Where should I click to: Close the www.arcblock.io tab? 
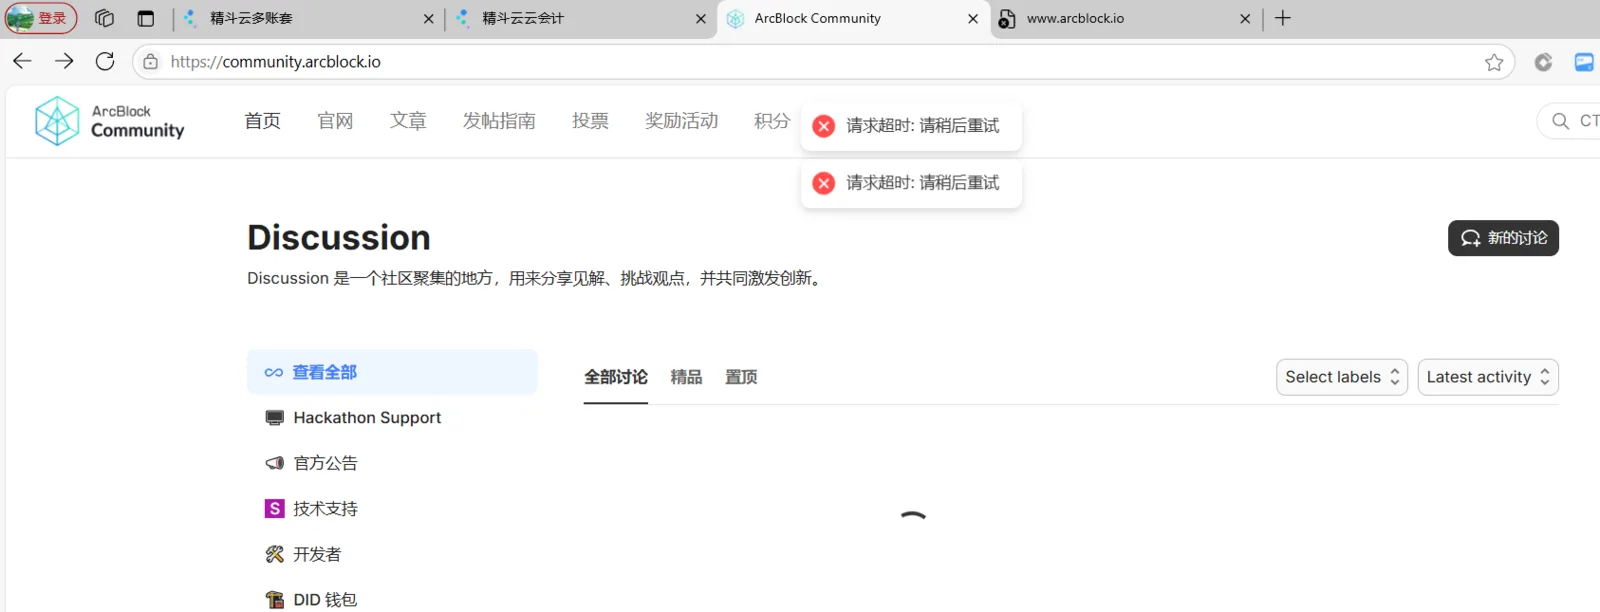pyautogui.click(x=1245, y=18)
